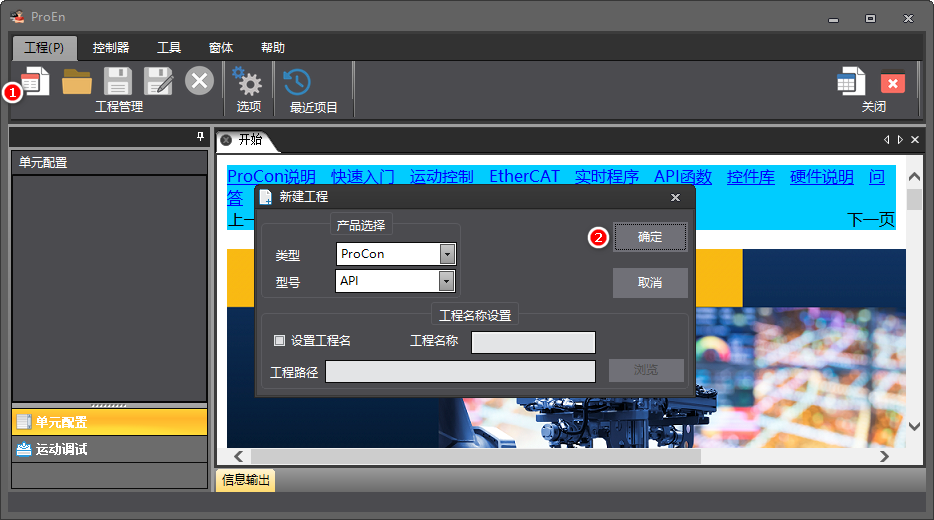Open the 信息输出 tab
This screenshot has height=520, width=934.
[x=245, y=480]
